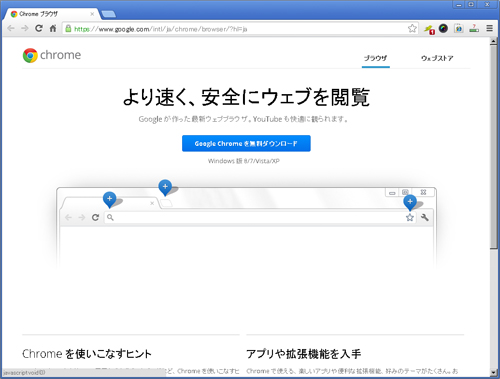The width and height of the screenshot is (500, 379).
Task: Click magnifier icon in illustrated address bar
Action: pos(110,218)
